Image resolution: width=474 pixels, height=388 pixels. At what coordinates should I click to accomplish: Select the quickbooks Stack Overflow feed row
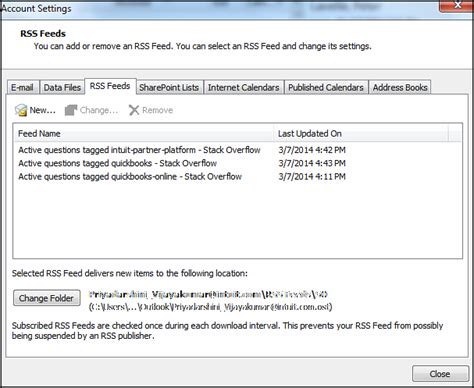237,163
